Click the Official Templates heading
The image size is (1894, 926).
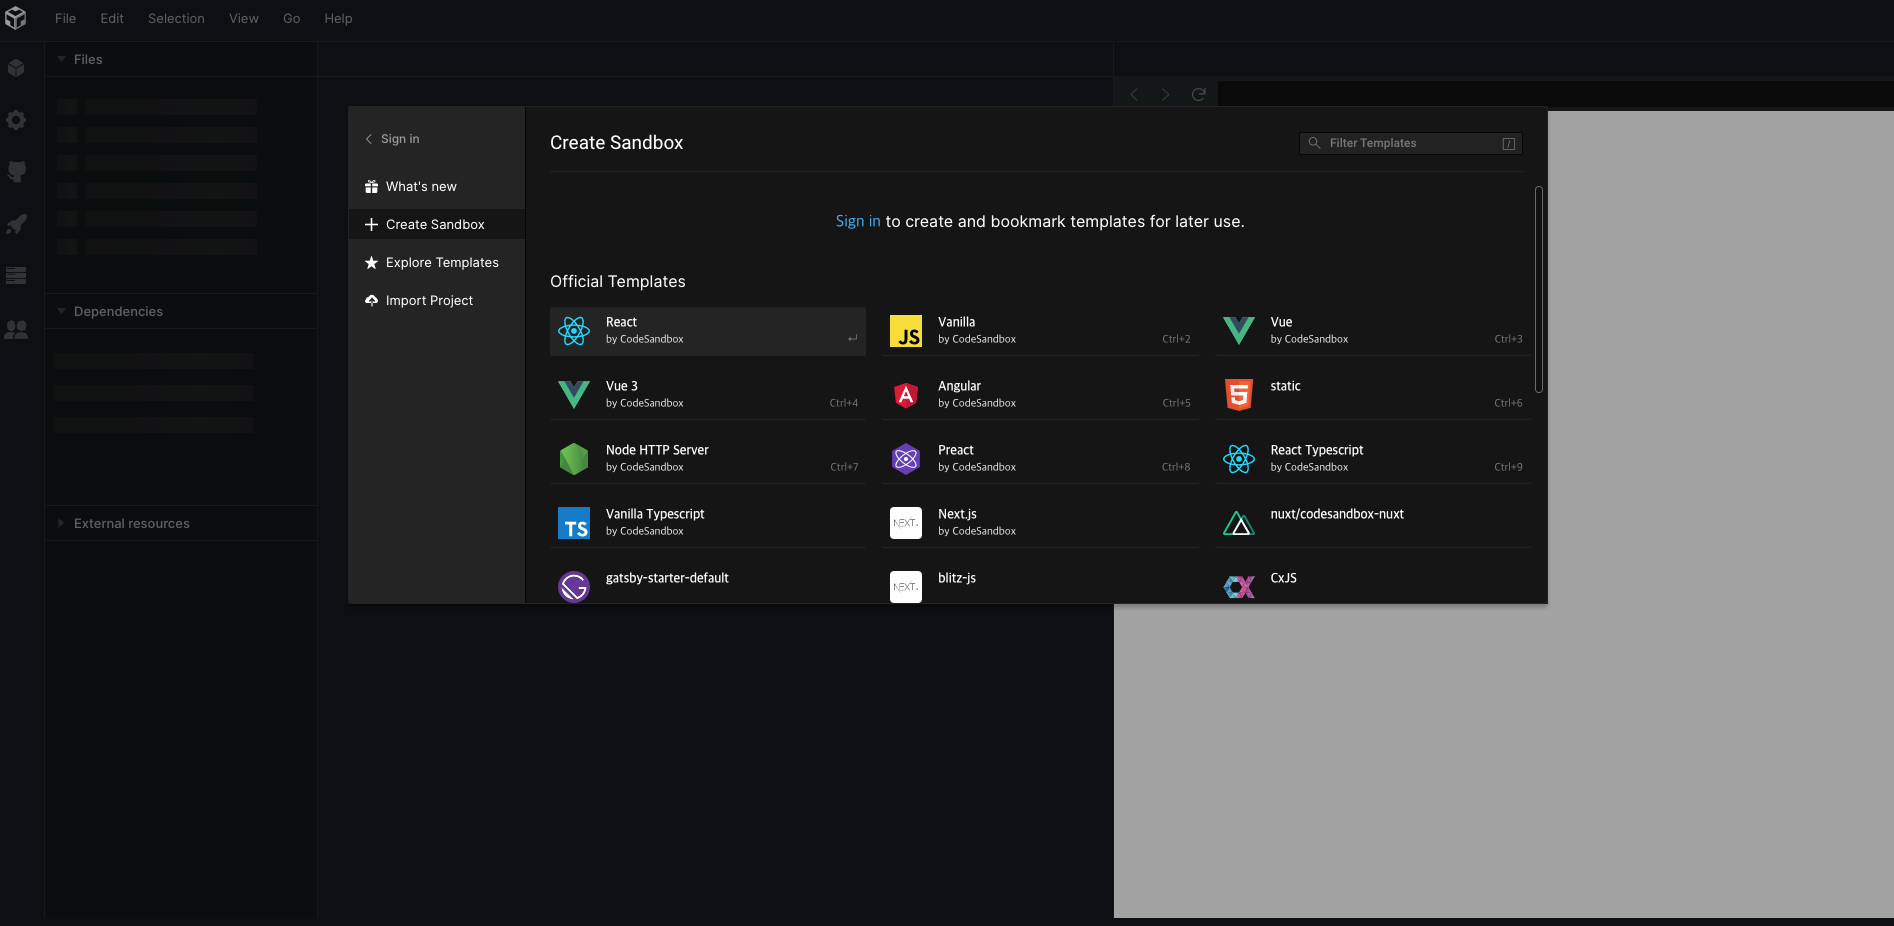click(618, 281)
